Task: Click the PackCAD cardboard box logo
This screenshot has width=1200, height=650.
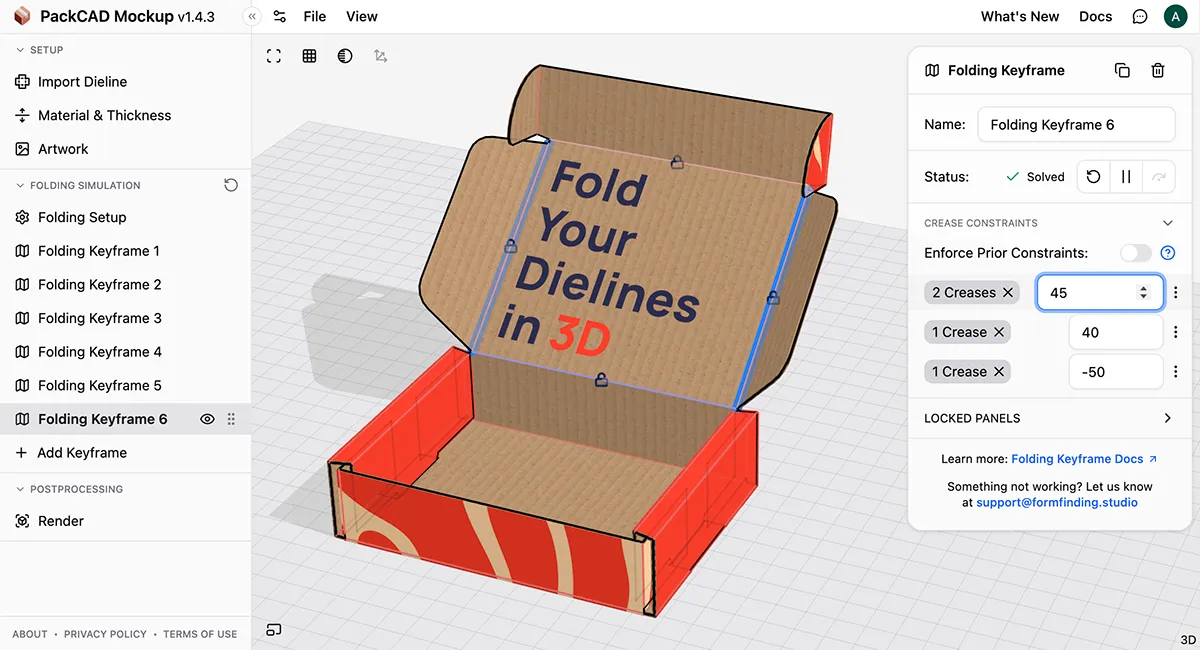Action: (x=22, y=16)
